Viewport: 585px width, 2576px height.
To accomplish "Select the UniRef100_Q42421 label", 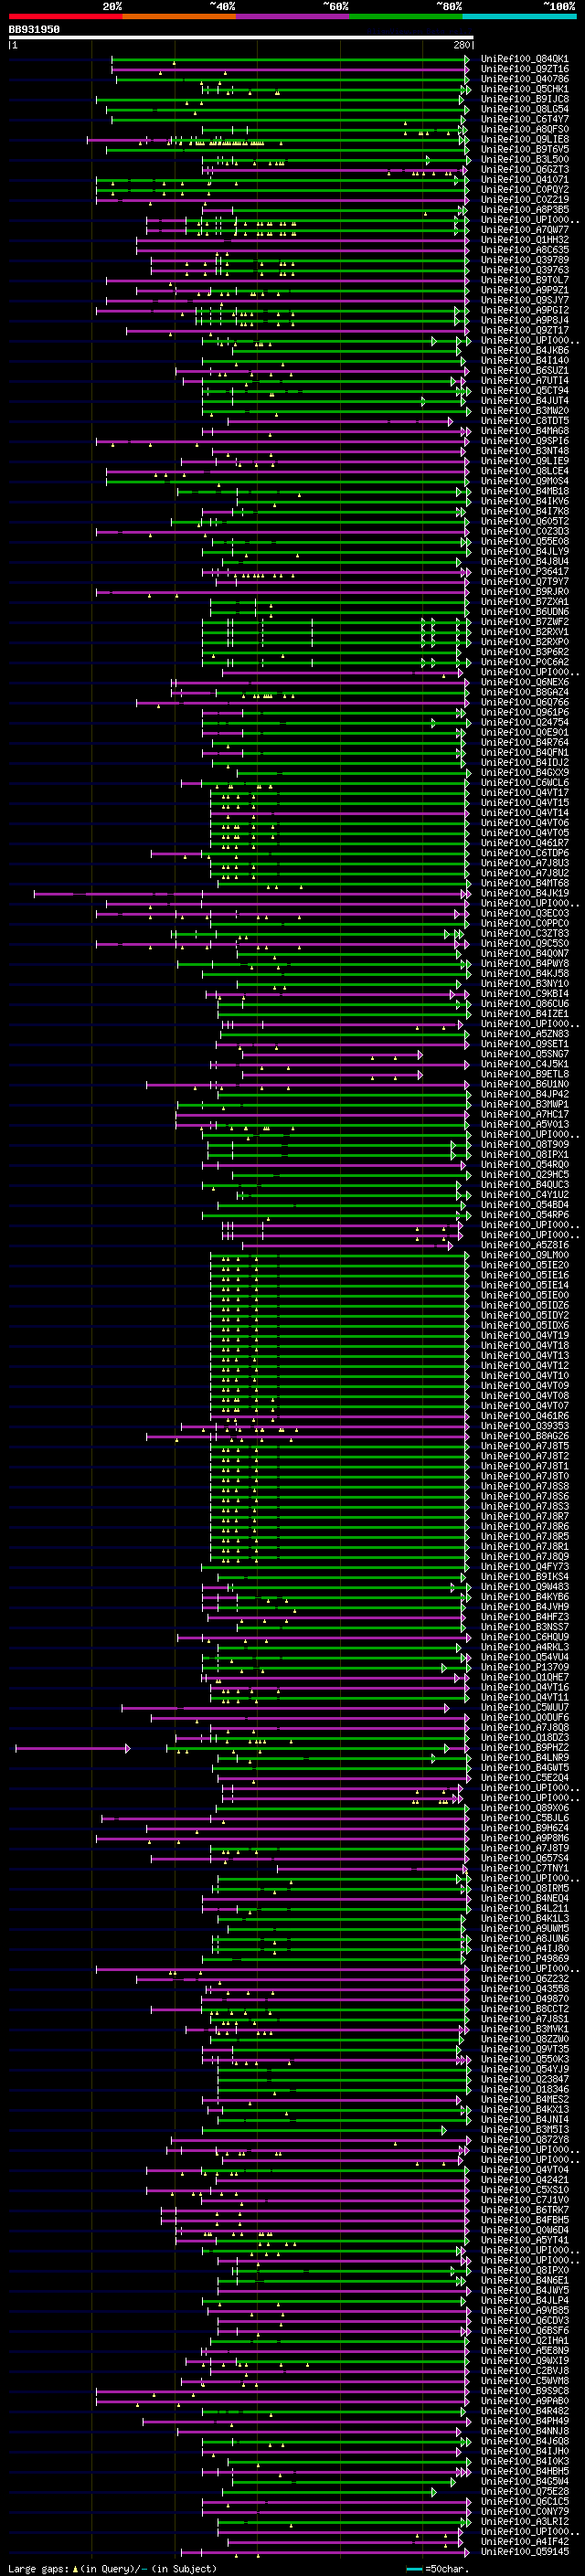I will click(x=525, y=2180).
